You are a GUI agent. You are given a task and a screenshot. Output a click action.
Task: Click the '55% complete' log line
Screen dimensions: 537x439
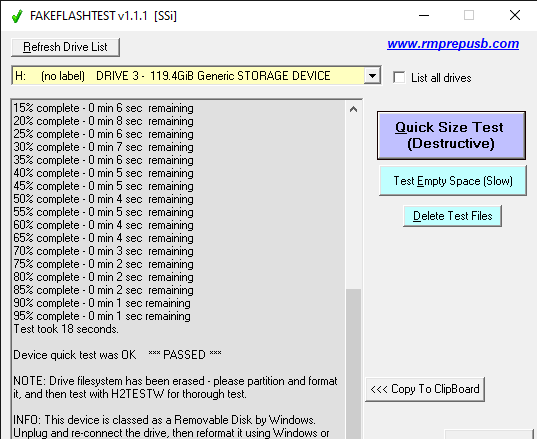(103, 212)
